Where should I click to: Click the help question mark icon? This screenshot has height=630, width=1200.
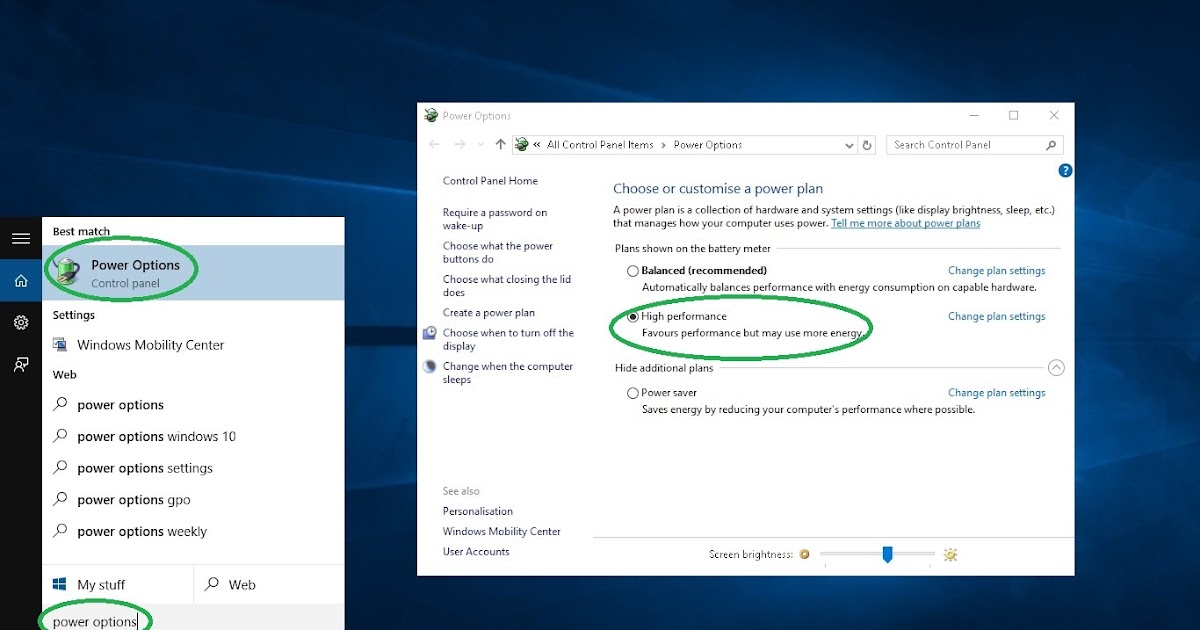(1065, 171)
